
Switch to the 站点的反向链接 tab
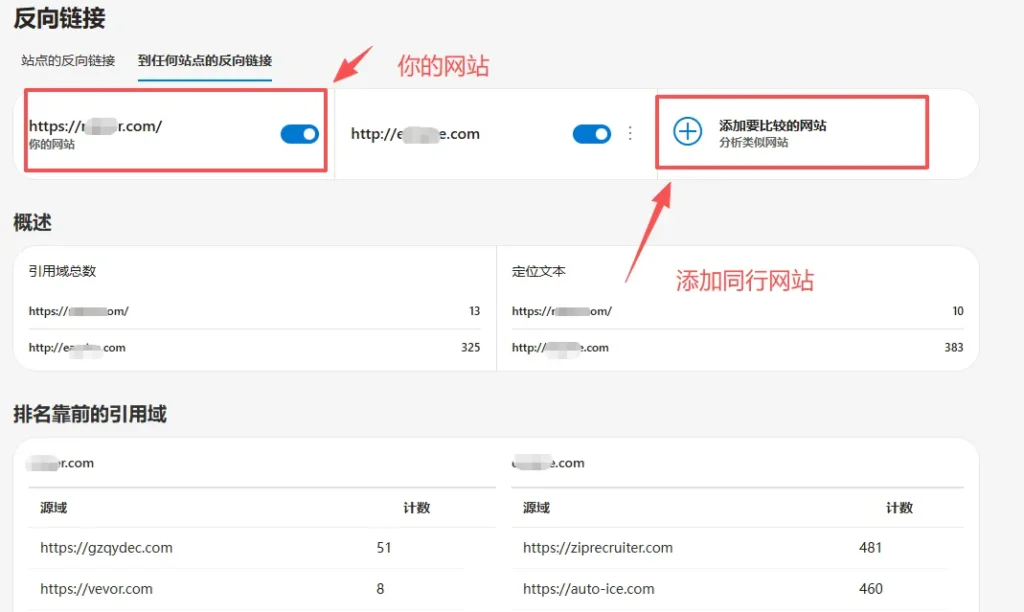(68, 61)
